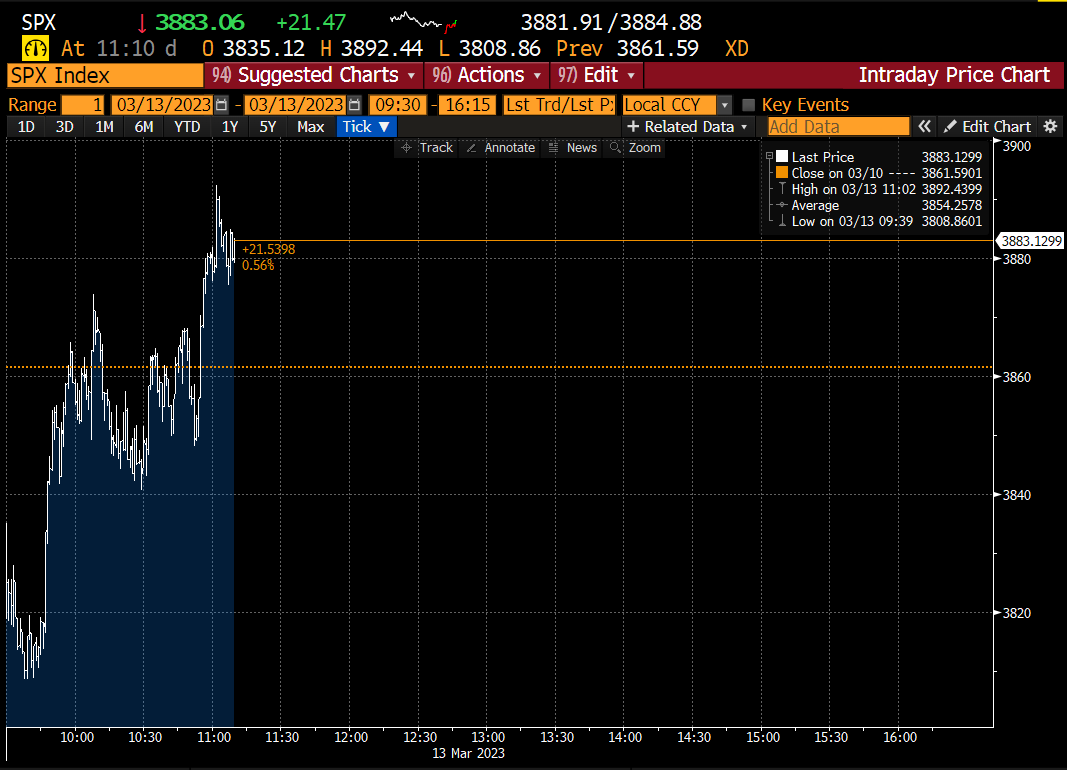Collapse the legend panel via double-chevron icon
The width and height of the screenshot is (1067, 770).
[925, 126]
